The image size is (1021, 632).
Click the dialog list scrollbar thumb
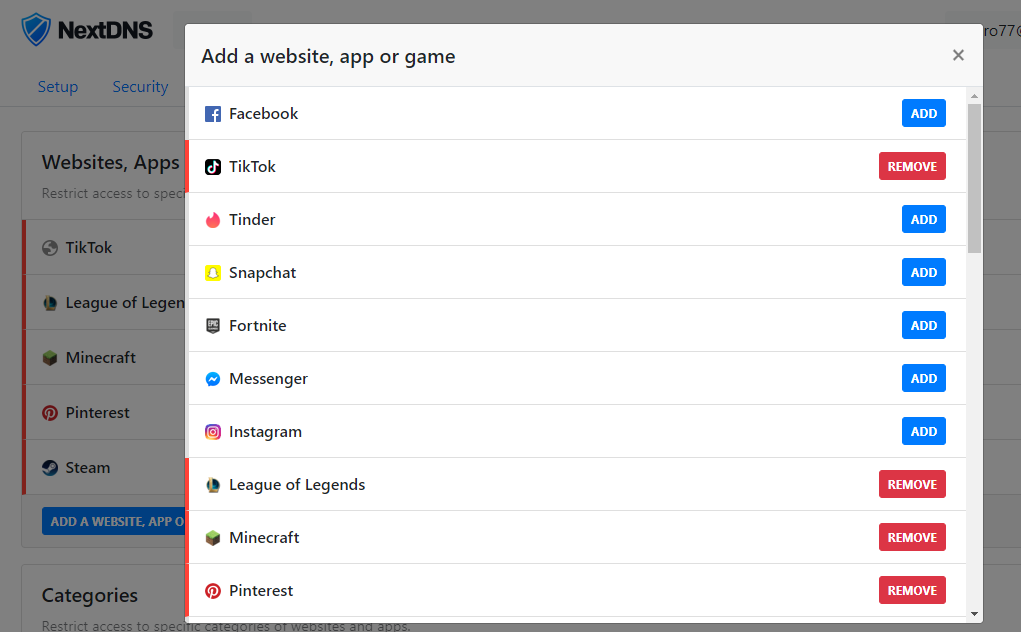tap(974, 178)
